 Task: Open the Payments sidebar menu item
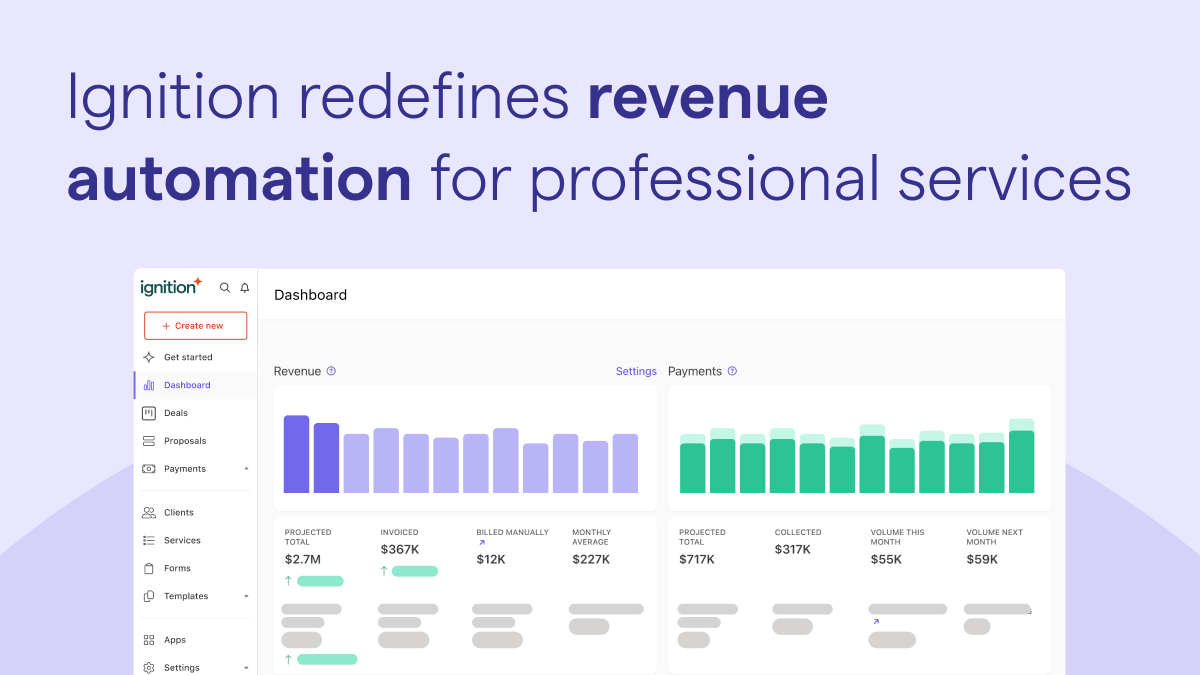[185, 469]
